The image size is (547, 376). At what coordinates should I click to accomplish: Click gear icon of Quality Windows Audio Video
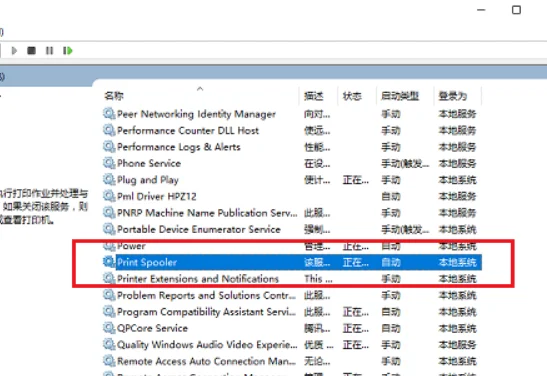(109, 345)
